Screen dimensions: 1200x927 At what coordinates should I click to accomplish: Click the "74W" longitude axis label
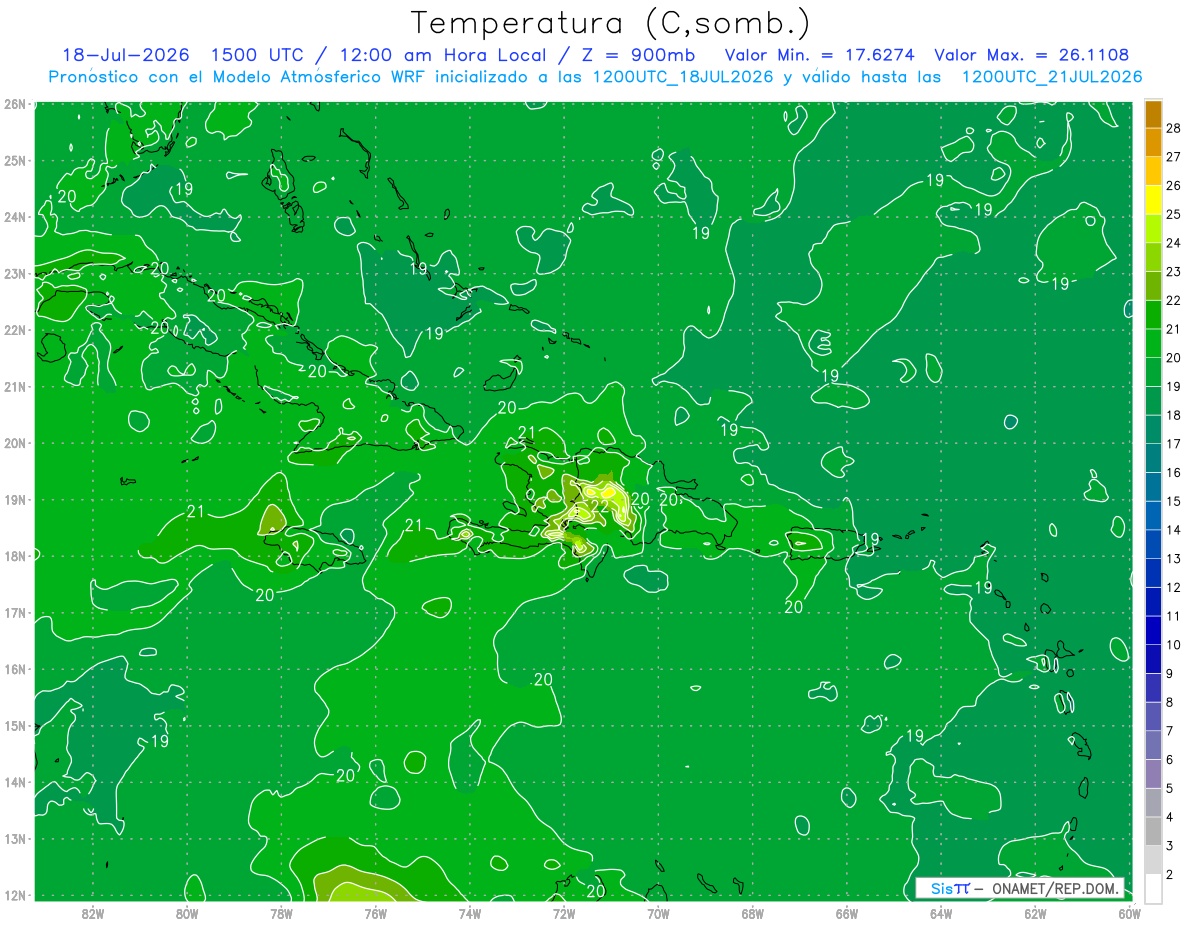470,913
